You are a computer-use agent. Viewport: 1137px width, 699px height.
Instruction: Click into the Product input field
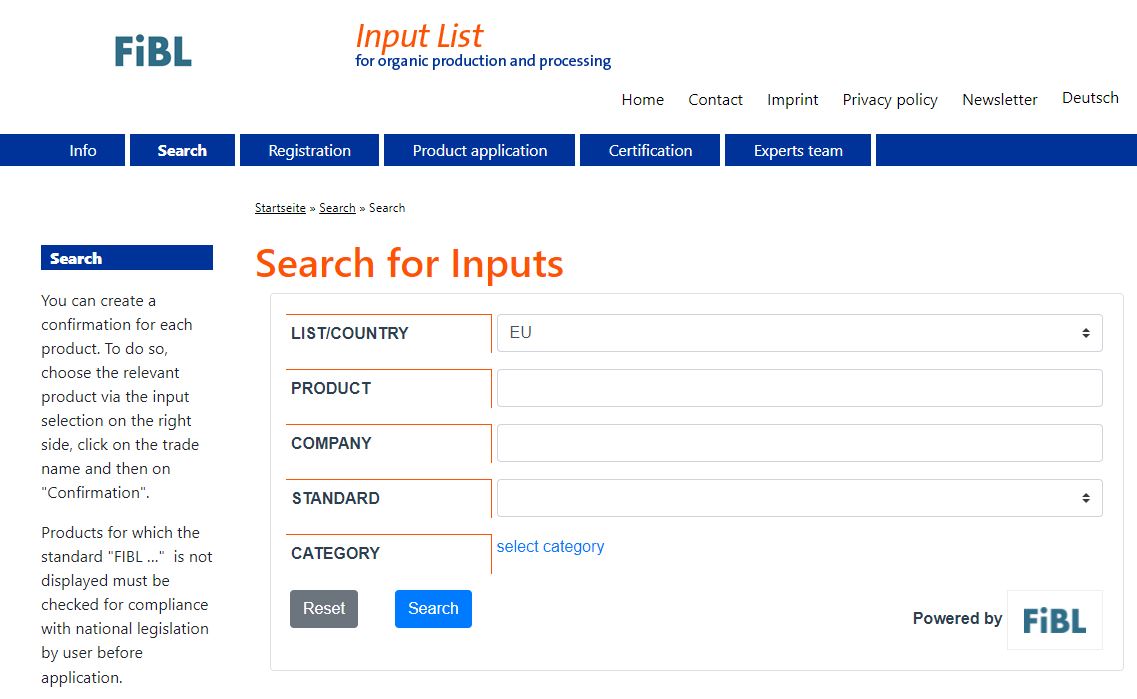coord(799,388)
